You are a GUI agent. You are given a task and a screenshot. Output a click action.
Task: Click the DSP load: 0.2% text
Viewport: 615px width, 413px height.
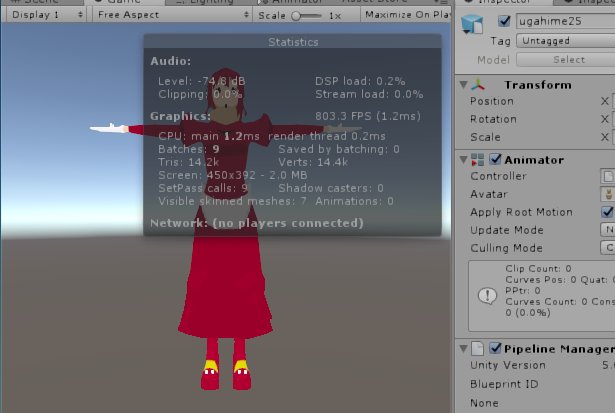coord(360,81)
